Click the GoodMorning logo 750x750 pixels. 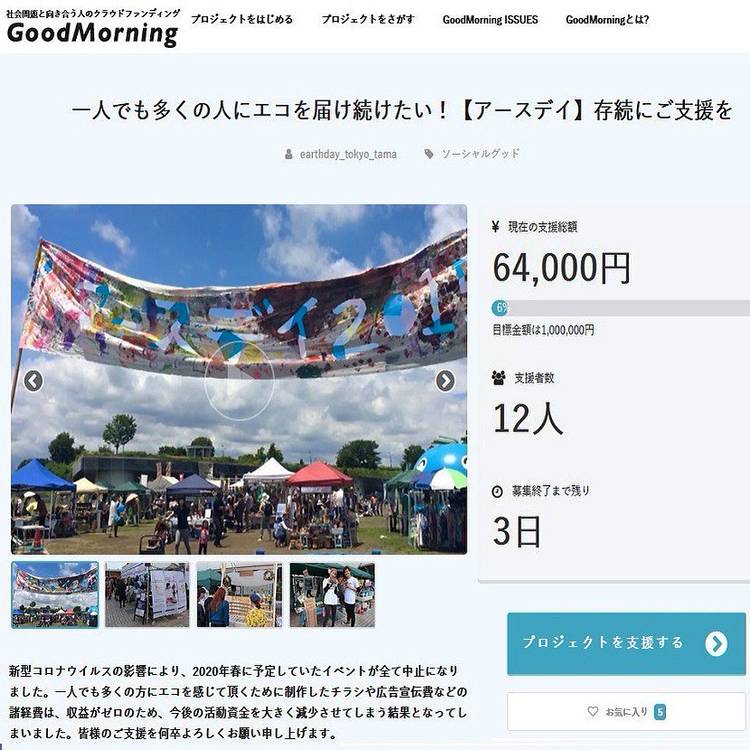pyautogui.click(x=92, y=28)
